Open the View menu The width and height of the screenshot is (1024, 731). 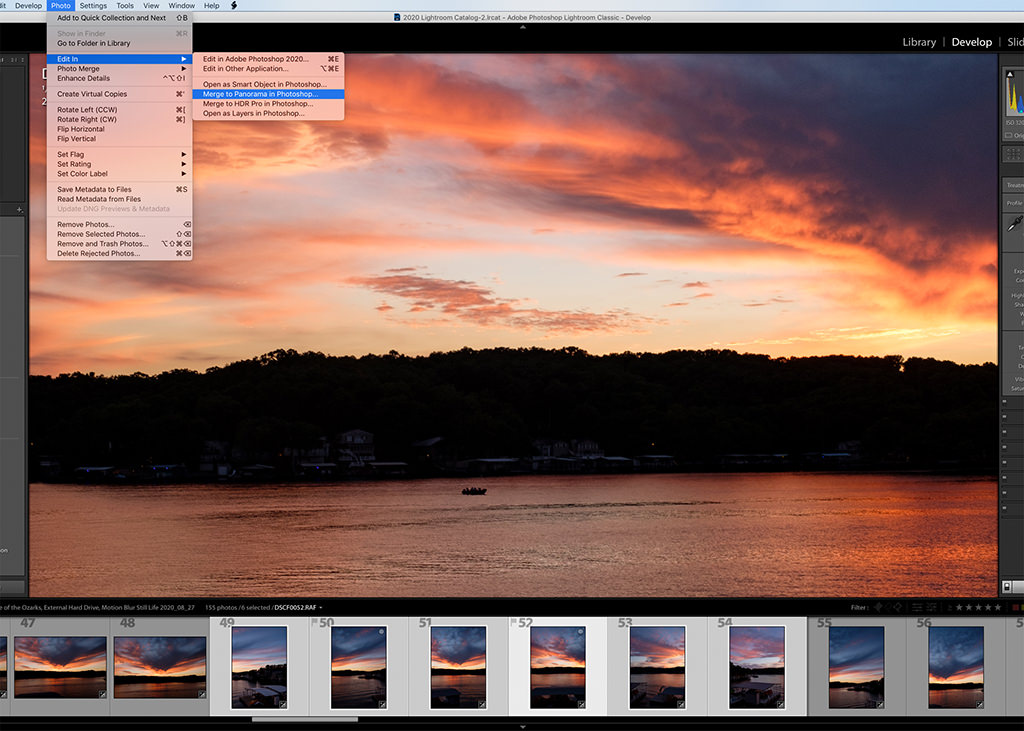tap(151, 5)
